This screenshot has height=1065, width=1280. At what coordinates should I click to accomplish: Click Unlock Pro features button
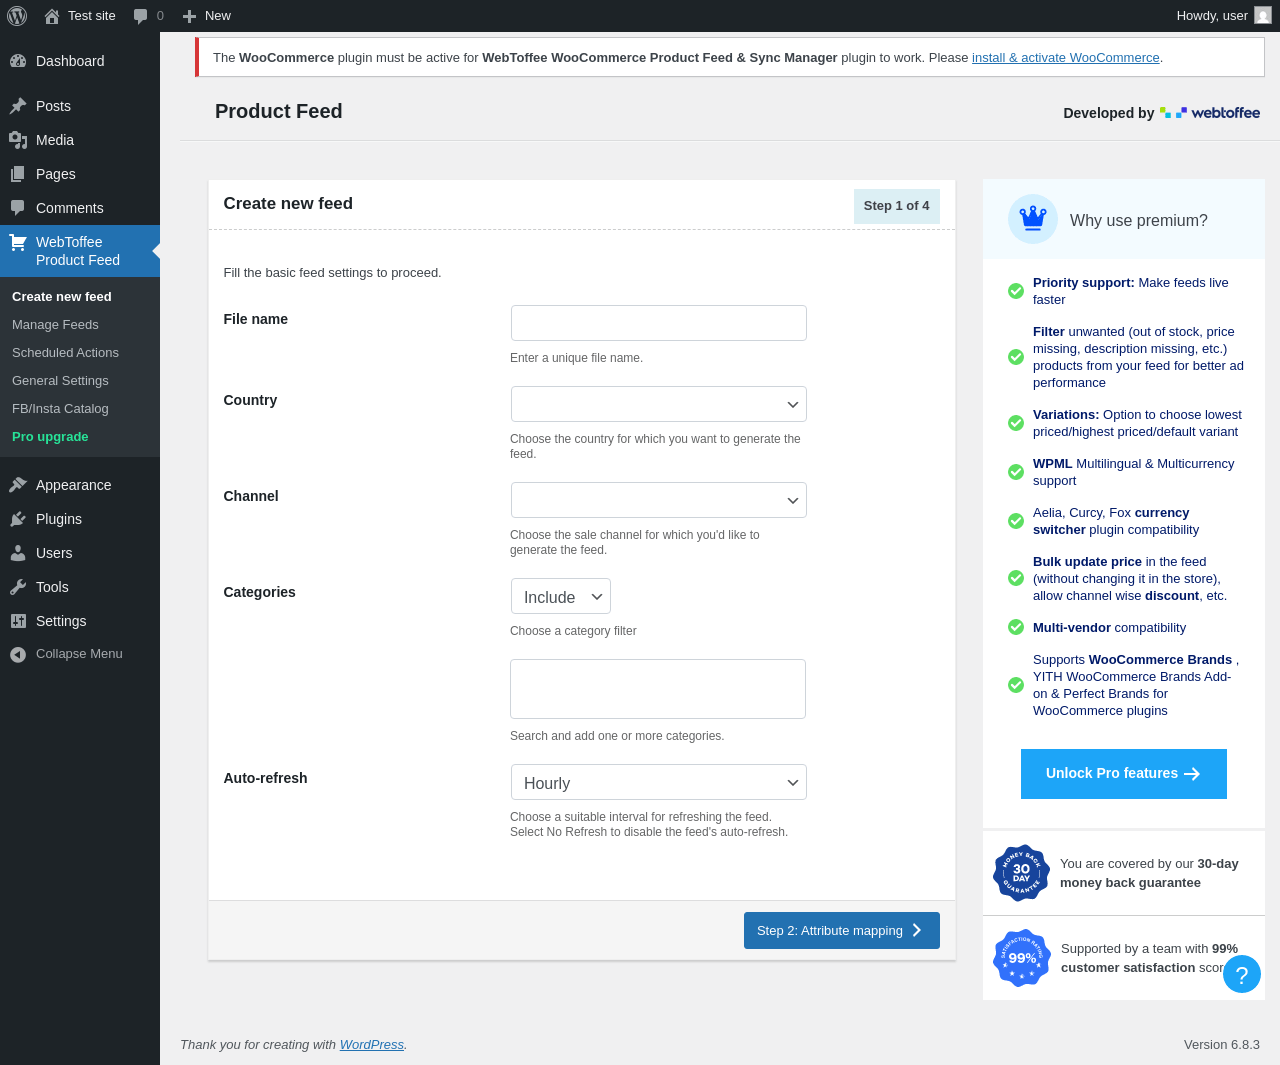click(1124, 774)
